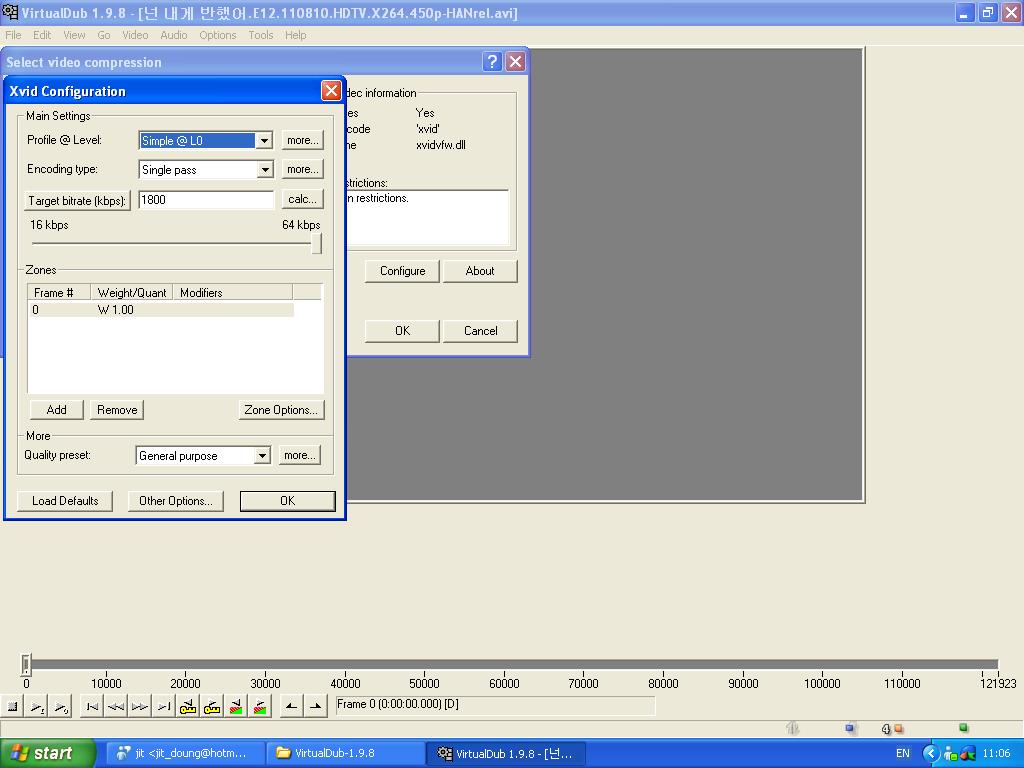Set selection end mark-out icon
Image resolution: width=1024 pixels, height=768 pixels.
[315, 706]
